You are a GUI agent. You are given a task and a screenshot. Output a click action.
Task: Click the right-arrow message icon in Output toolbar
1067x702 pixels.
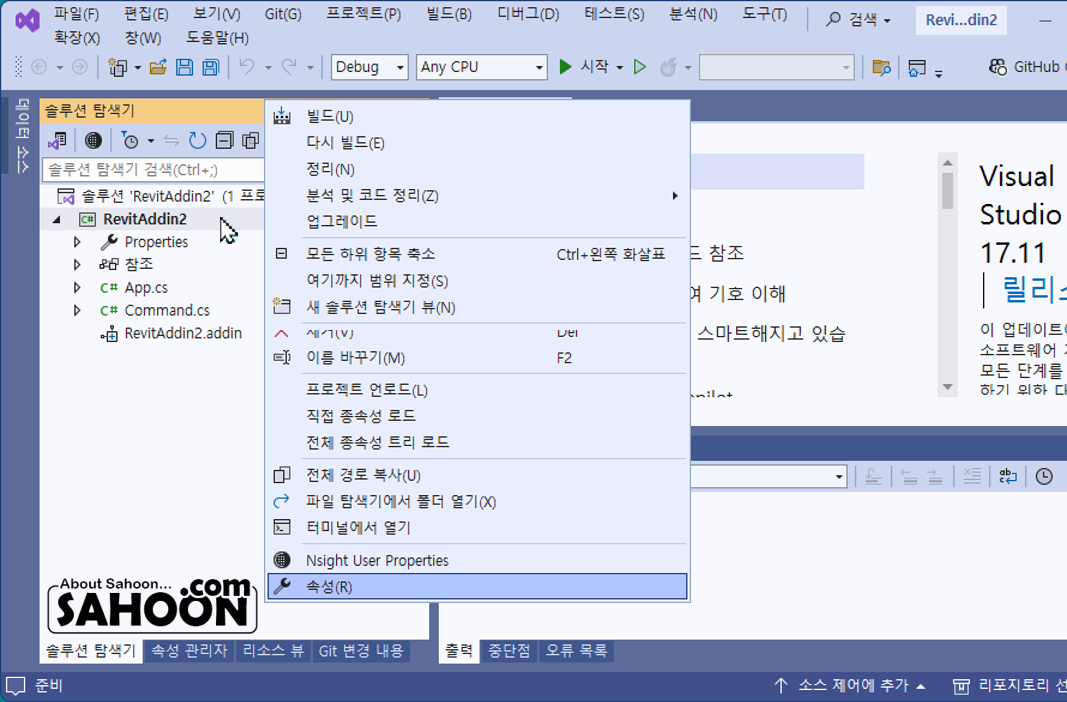pyautogui.click(x=935, y=476)
